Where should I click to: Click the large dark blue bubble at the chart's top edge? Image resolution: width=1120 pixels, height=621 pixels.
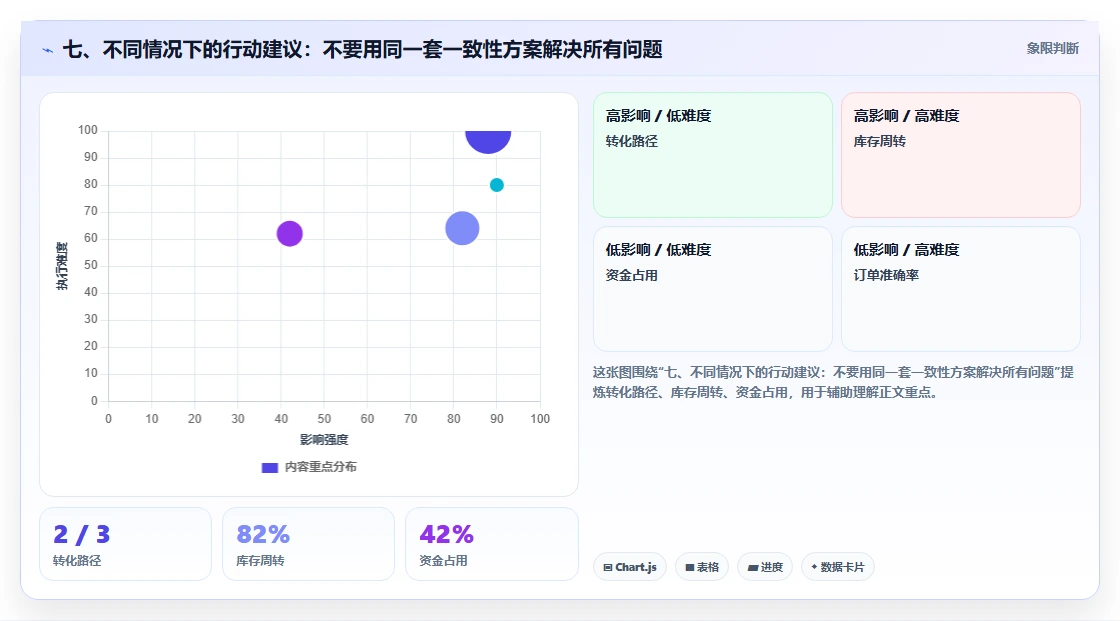tap(488, 140)
